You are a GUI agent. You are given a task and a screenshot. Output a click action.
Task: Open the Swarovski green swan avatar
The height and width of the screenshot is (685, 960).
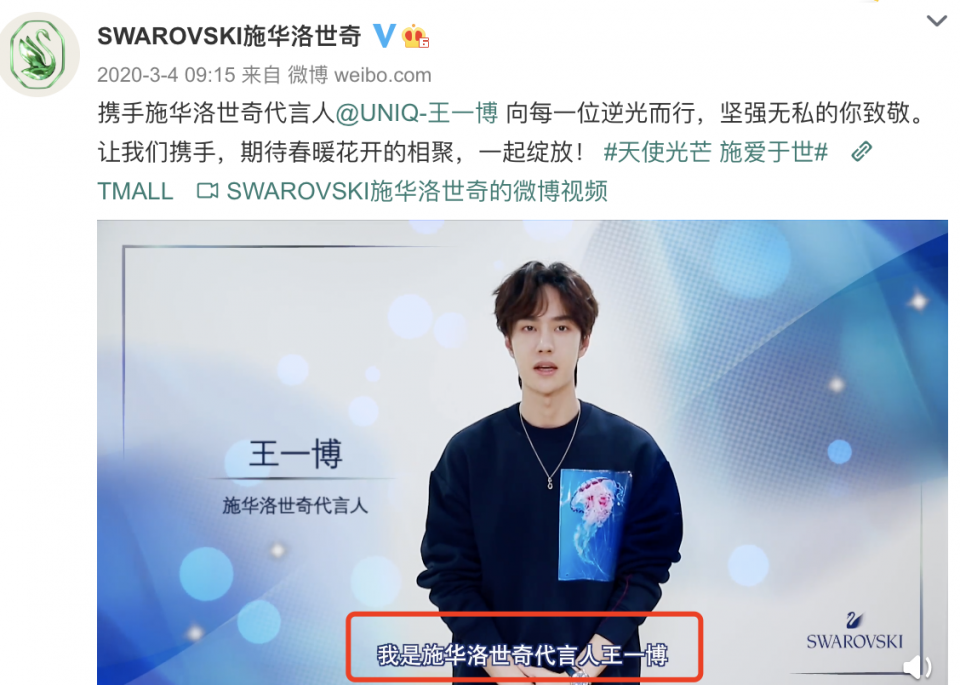[x=40, y=54]
